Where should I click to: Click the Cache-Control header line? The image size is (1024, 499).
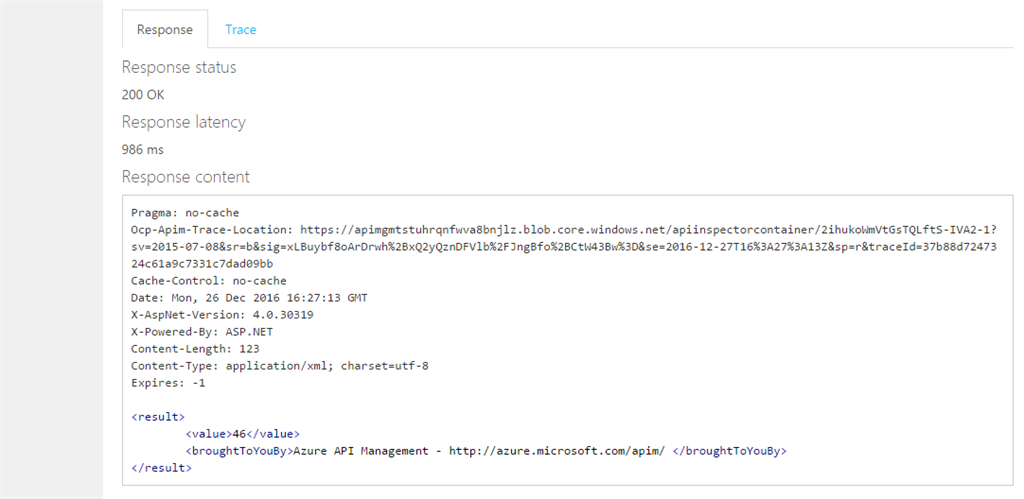coord(208,281)
